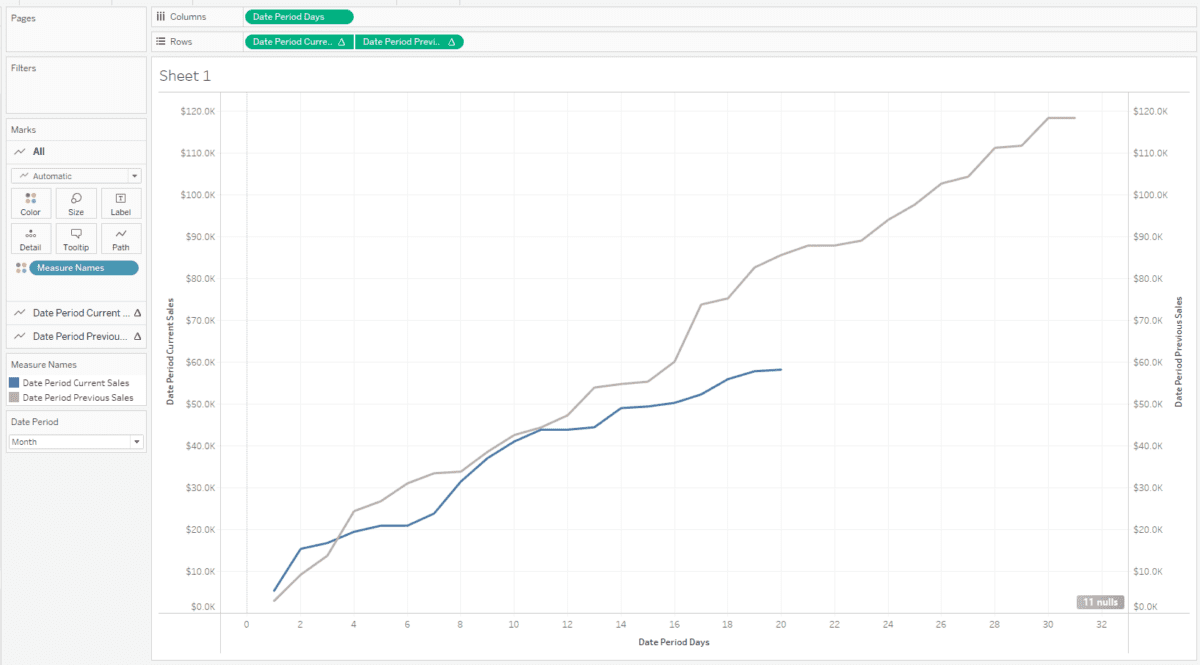Click the Columns shelf icon

point(161,16)
